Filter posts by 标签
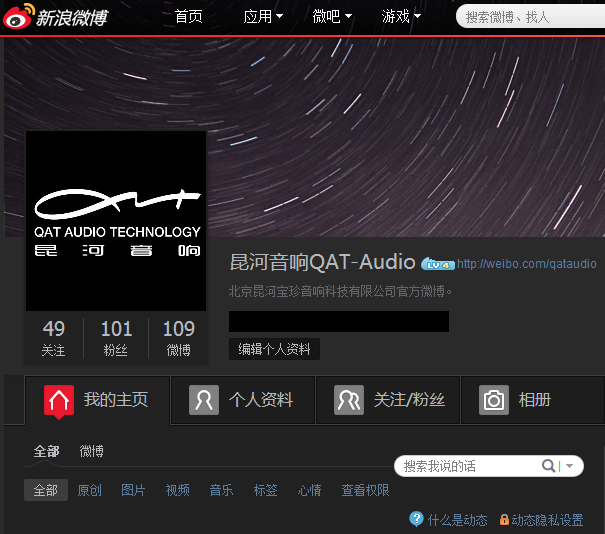The image size is (605, 534). pyautogui.click(x=265, y=490)
